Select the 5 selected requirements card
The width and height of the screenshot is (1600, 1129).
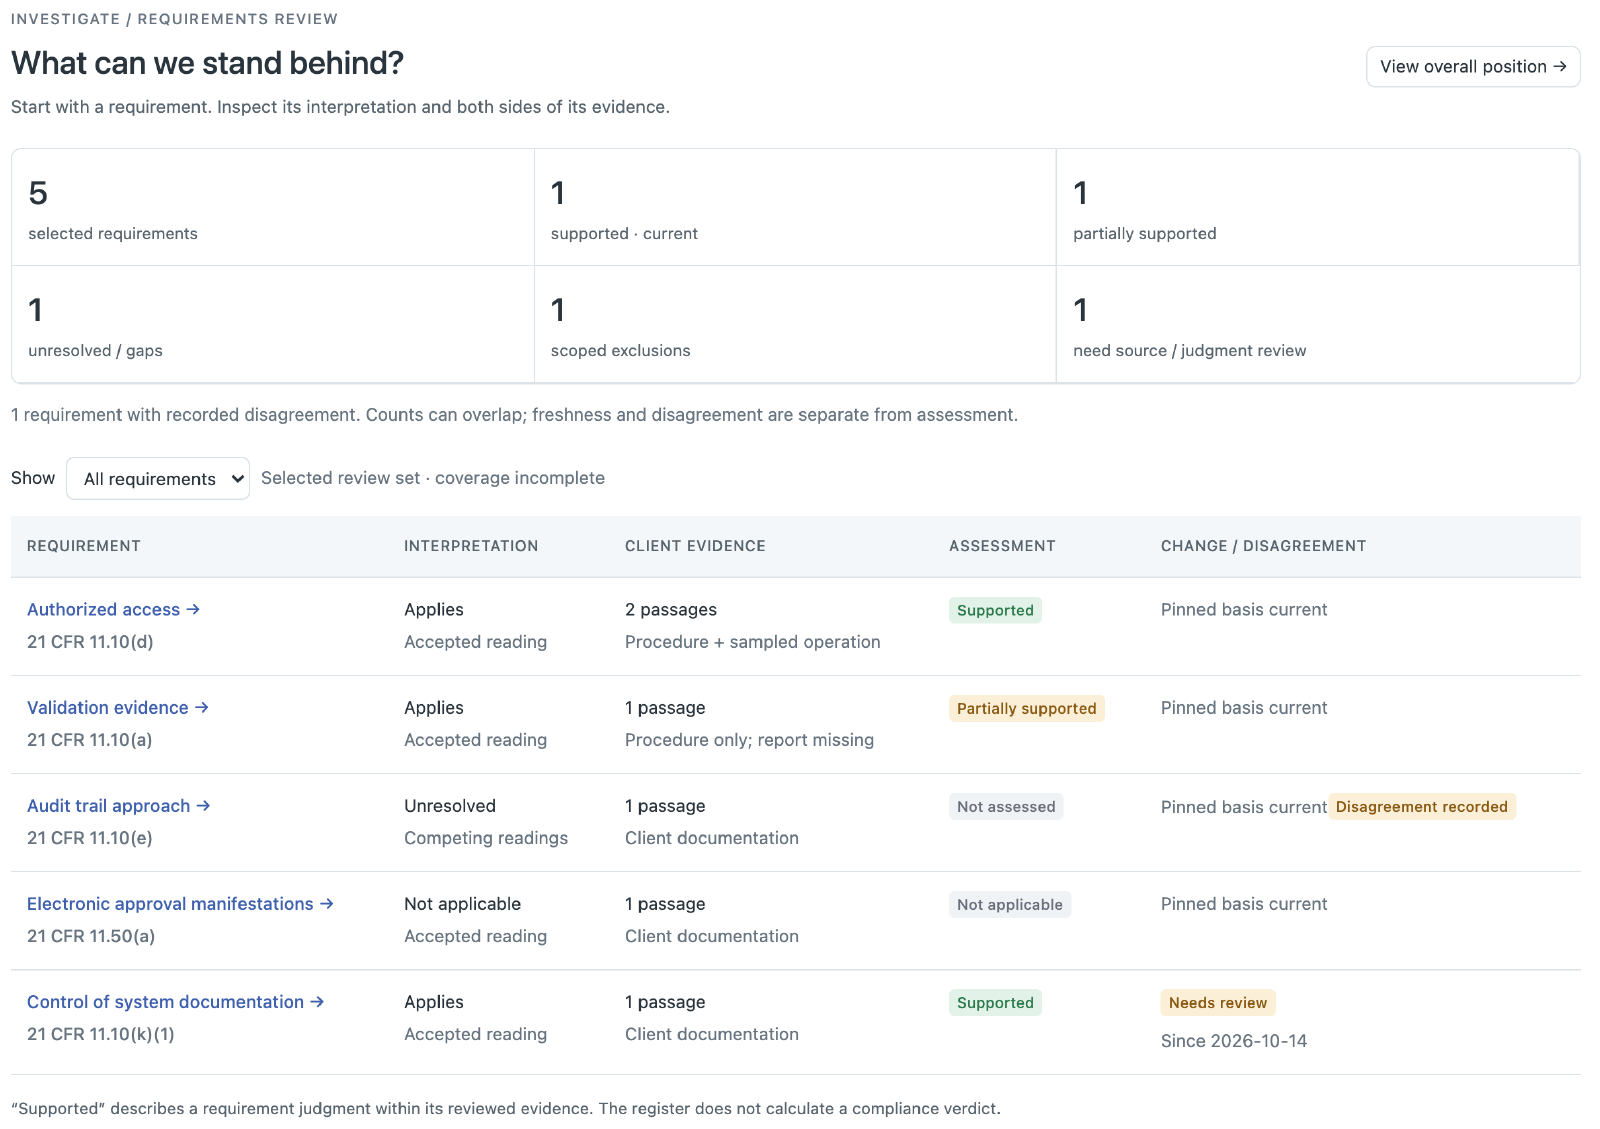[273, 208]
